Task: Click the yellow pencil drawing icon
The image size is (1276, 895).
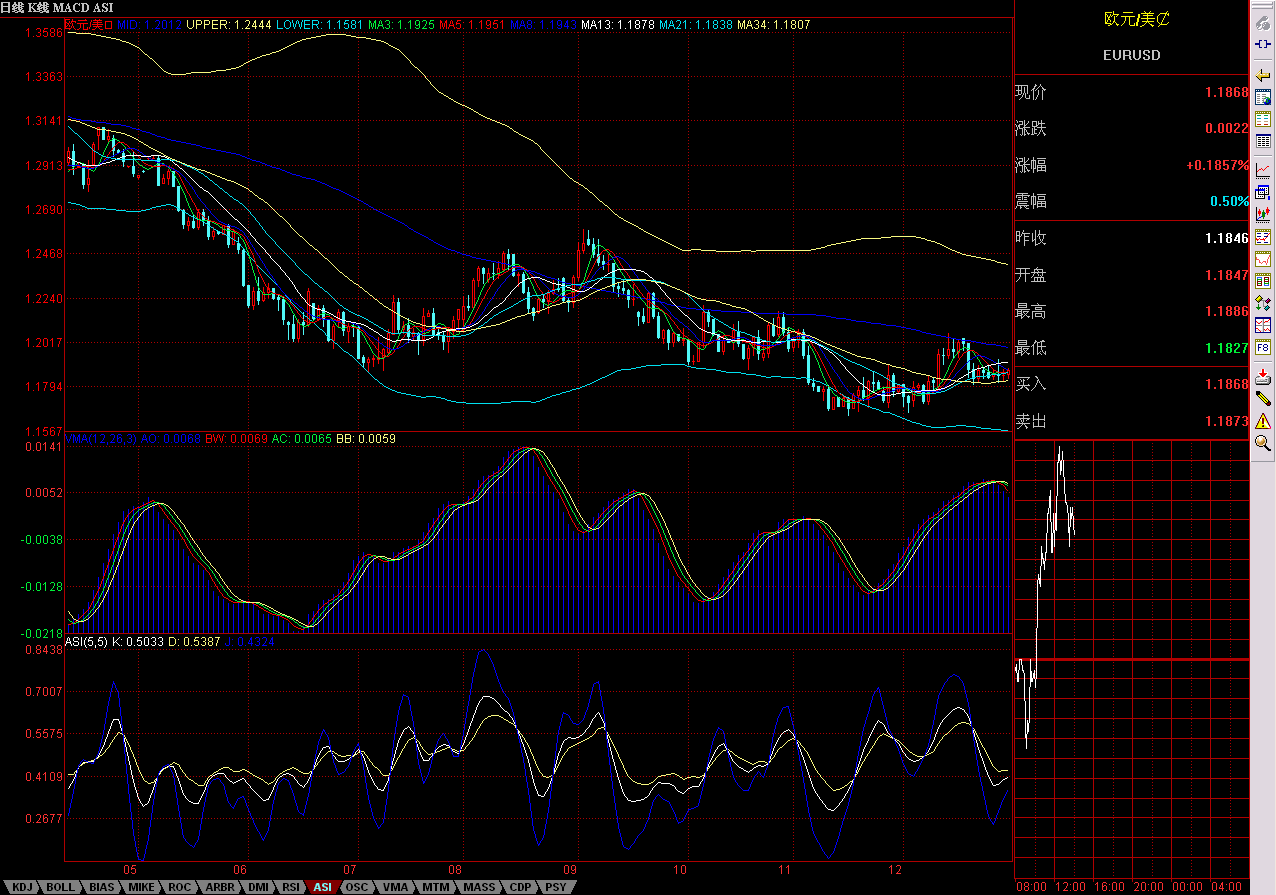Action: click(x=1263, y=397)
